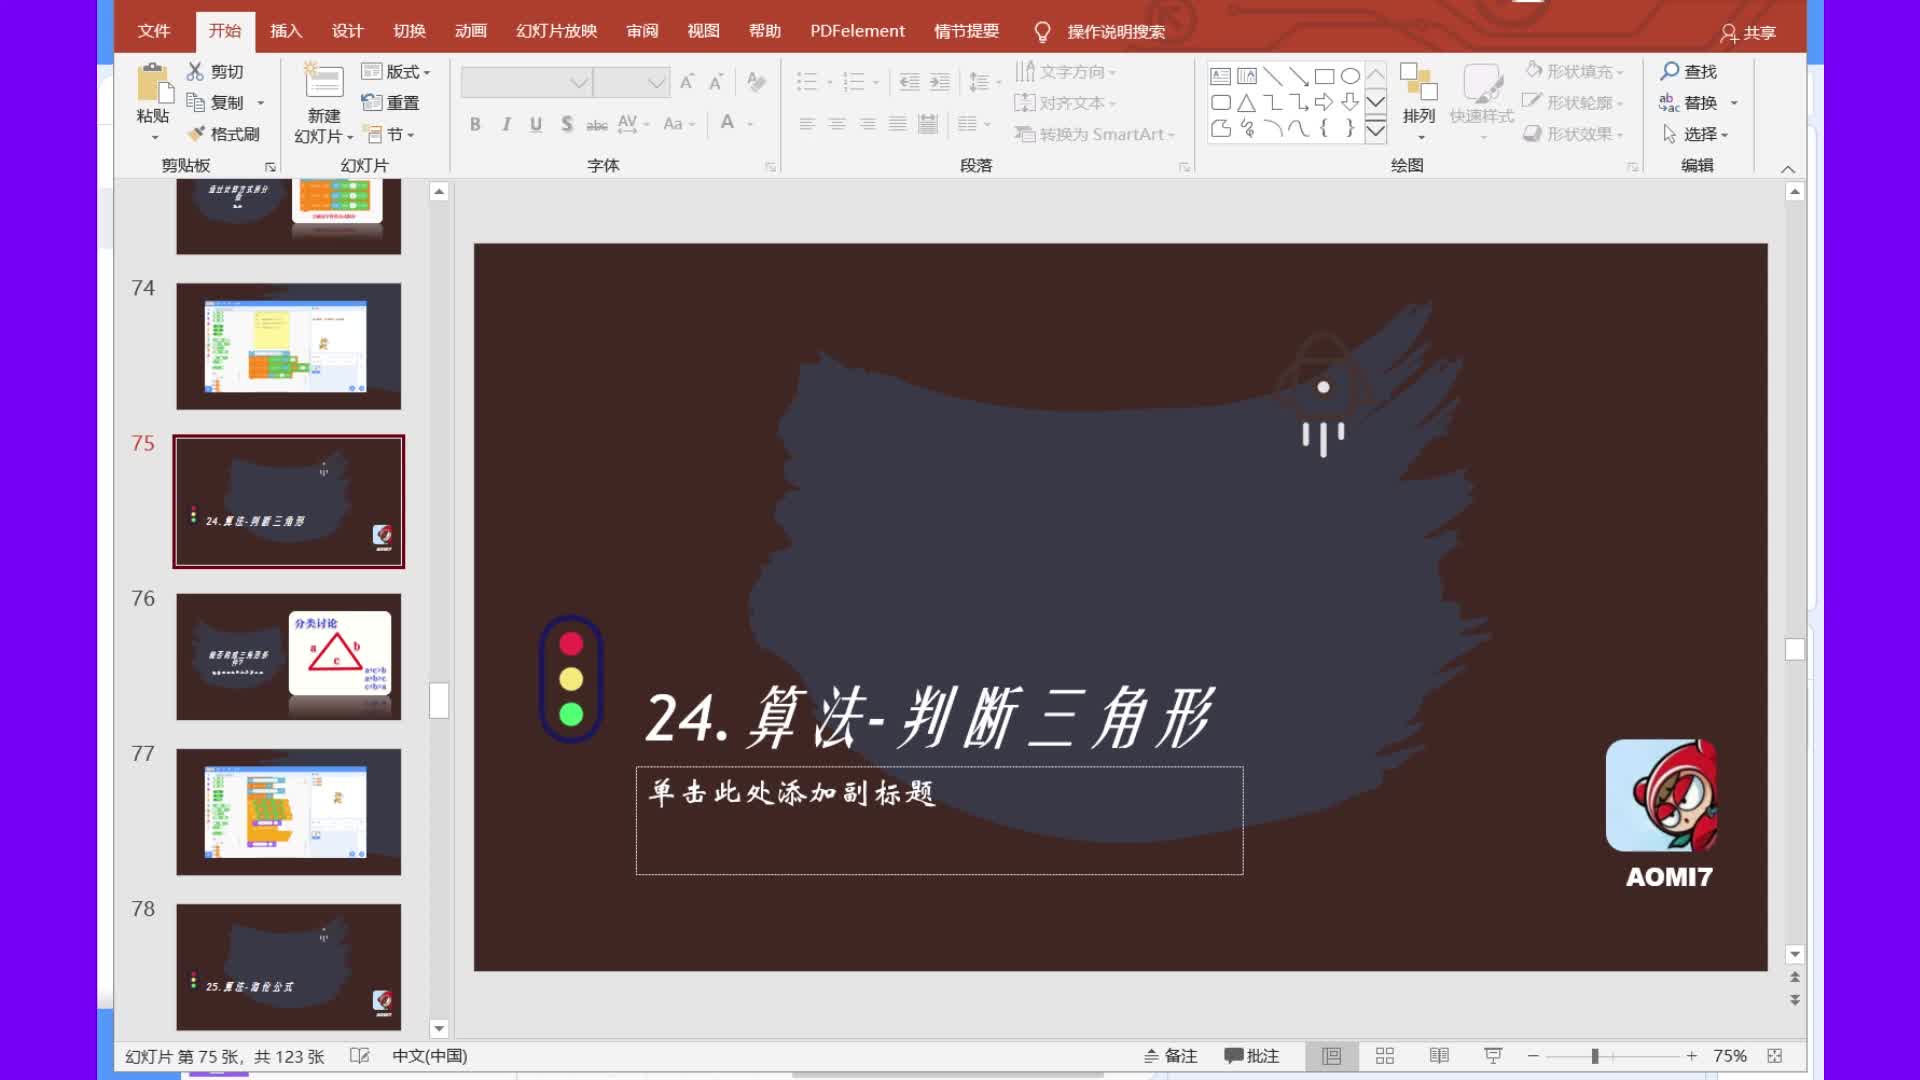Switch to Slide Sorter view icon

(1385, 1056)
